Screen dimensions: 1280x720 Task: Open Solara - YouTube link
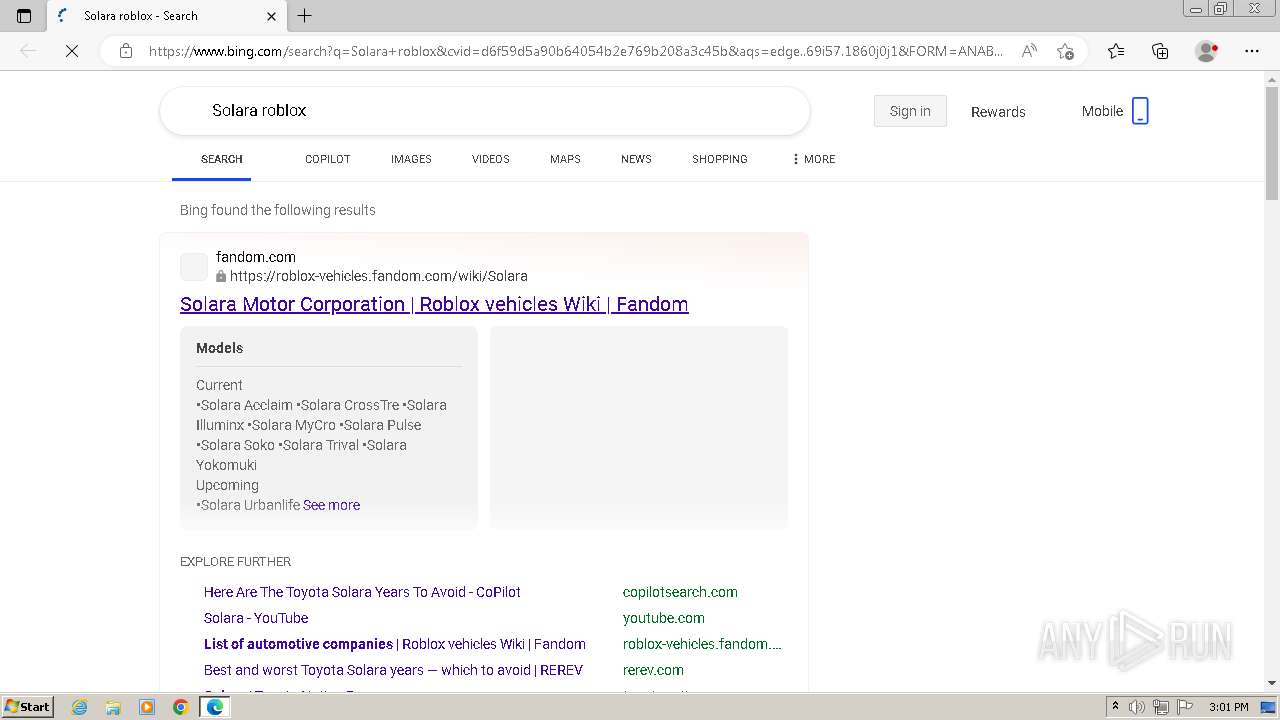tap(256, 618)
